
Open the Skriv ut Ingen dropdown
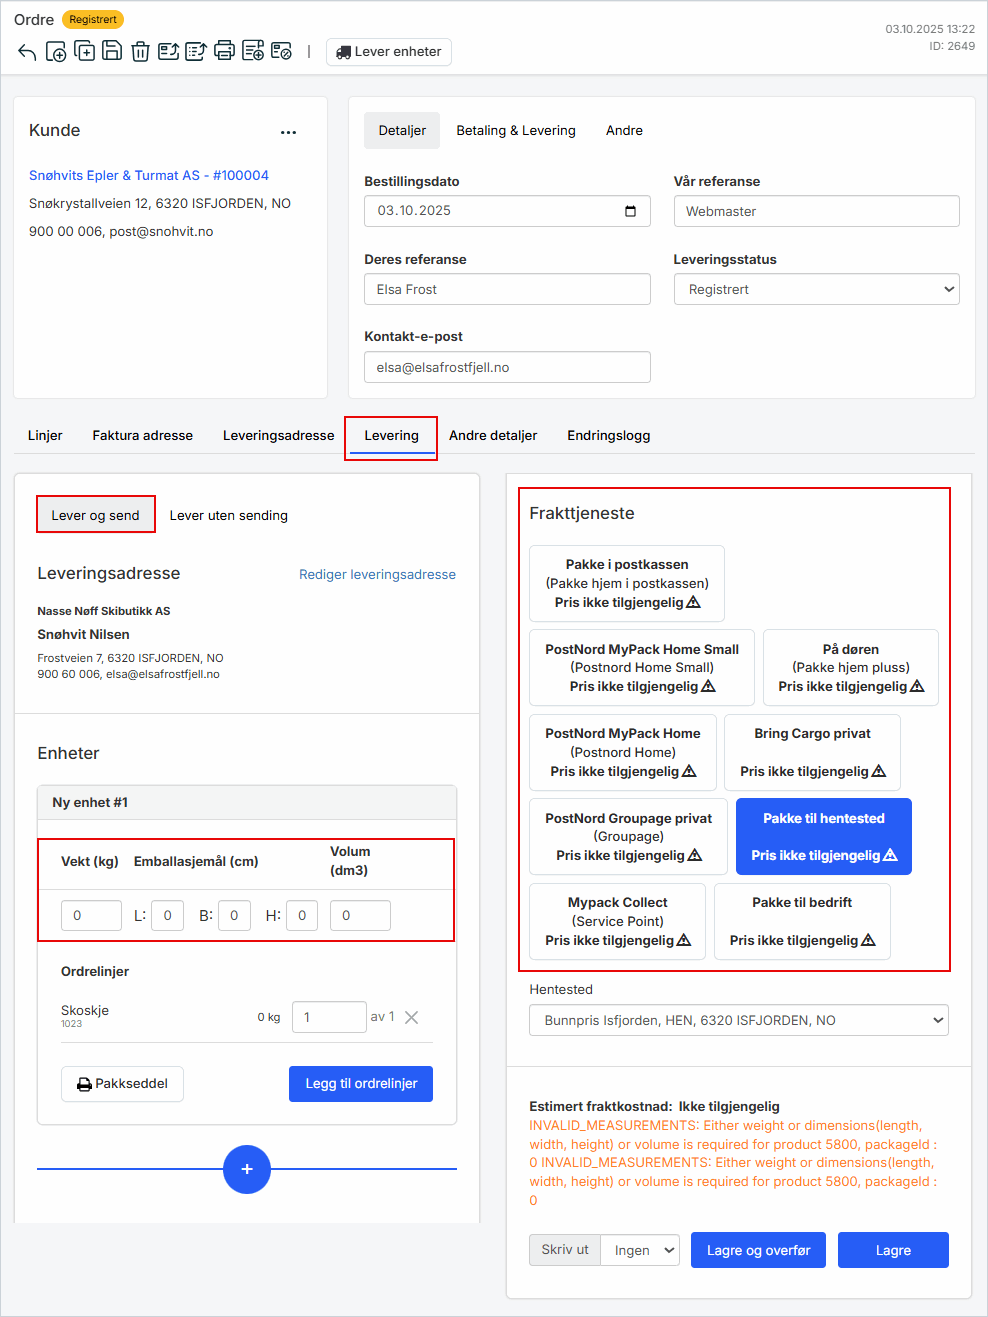[x=640, y=1250]
